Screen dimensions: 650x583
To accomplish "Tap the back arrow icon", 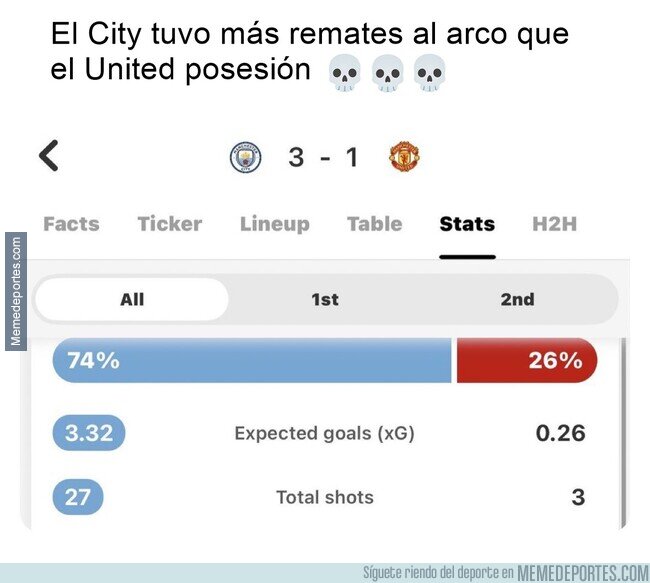I will (49, 156).
